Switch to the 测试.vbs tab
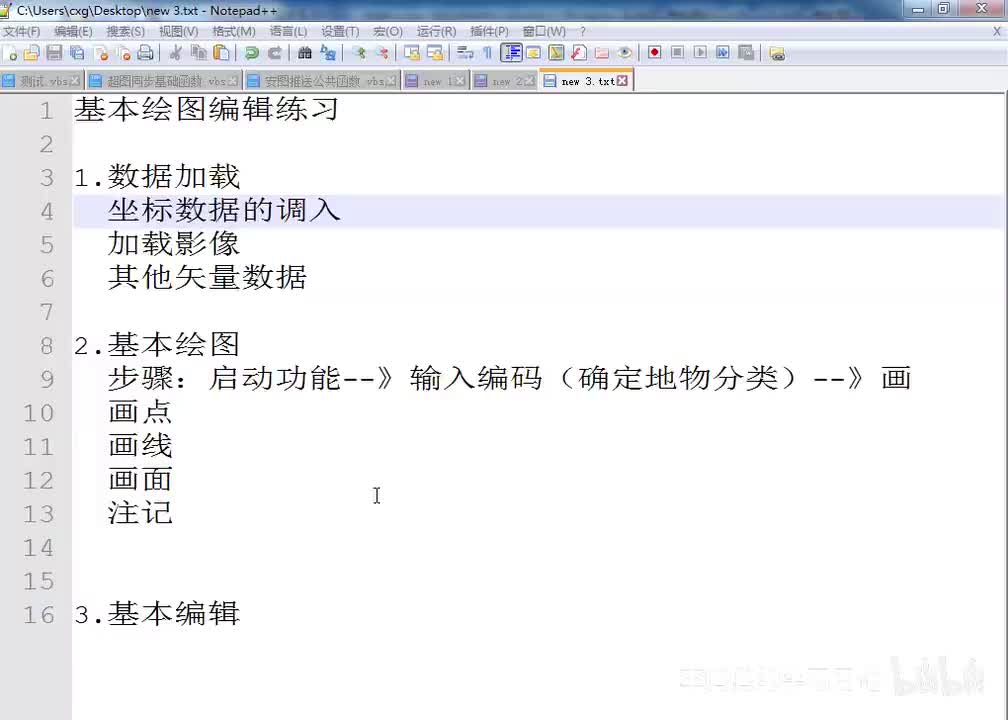 tap(42, 81)
